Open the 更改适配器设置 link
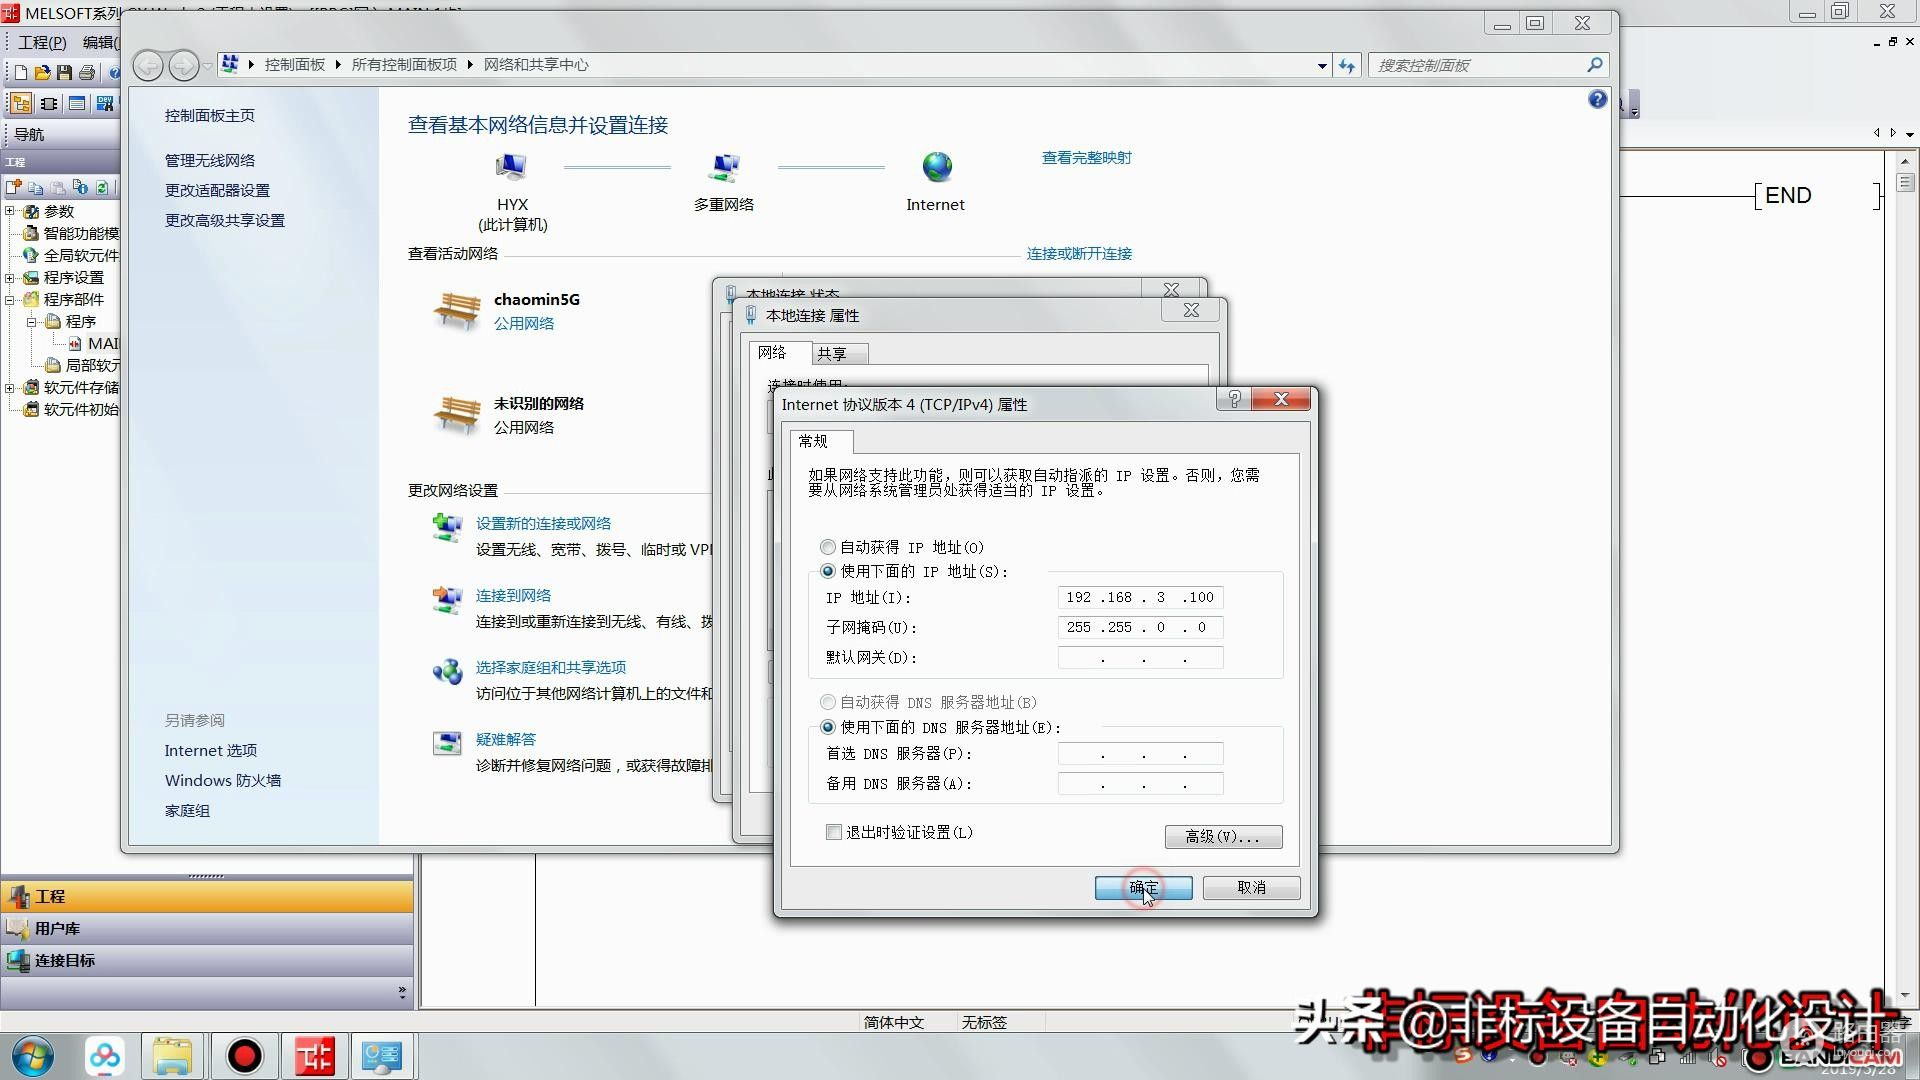The image size is (1920, 1080). click(x=217, y=190)
